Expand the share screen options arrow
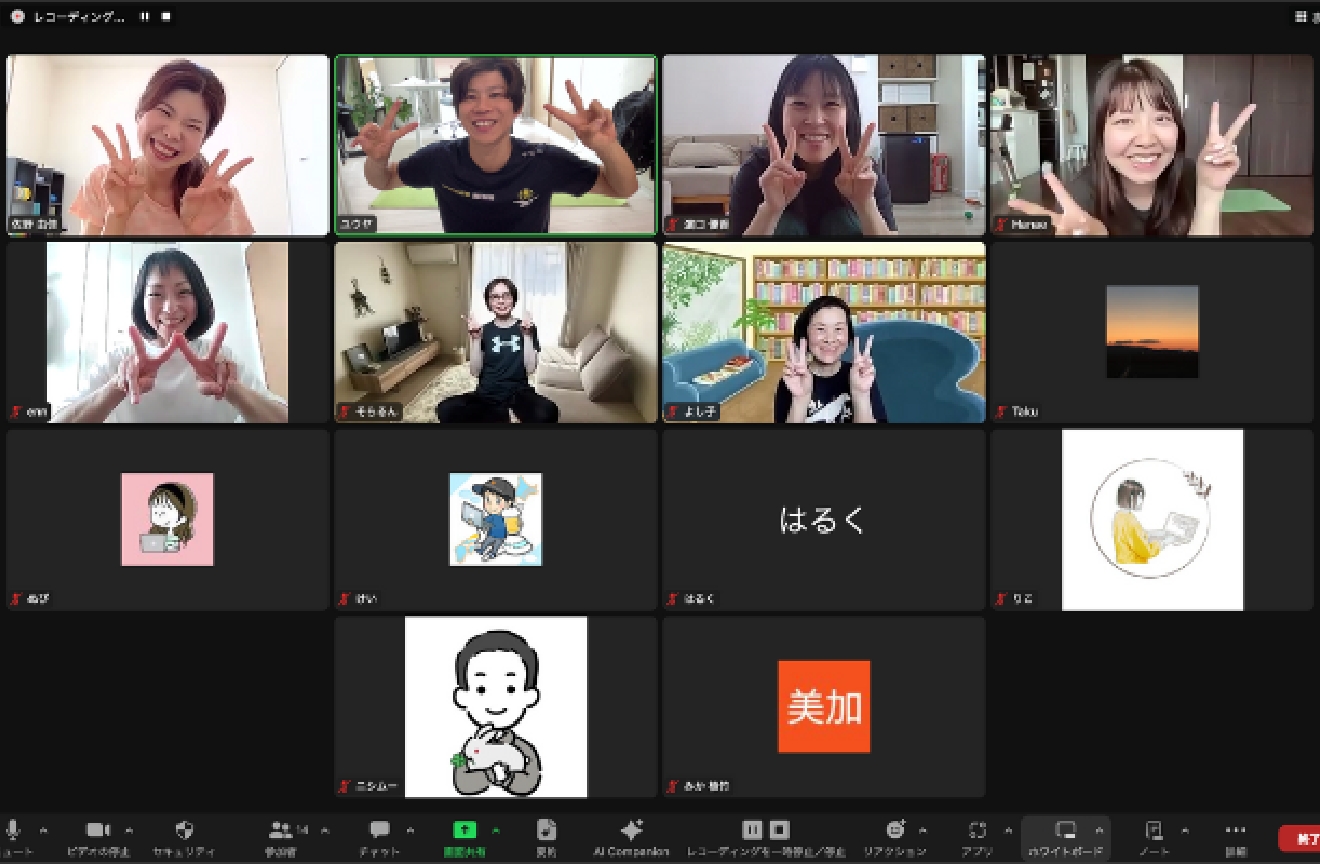 coord(496,830)
